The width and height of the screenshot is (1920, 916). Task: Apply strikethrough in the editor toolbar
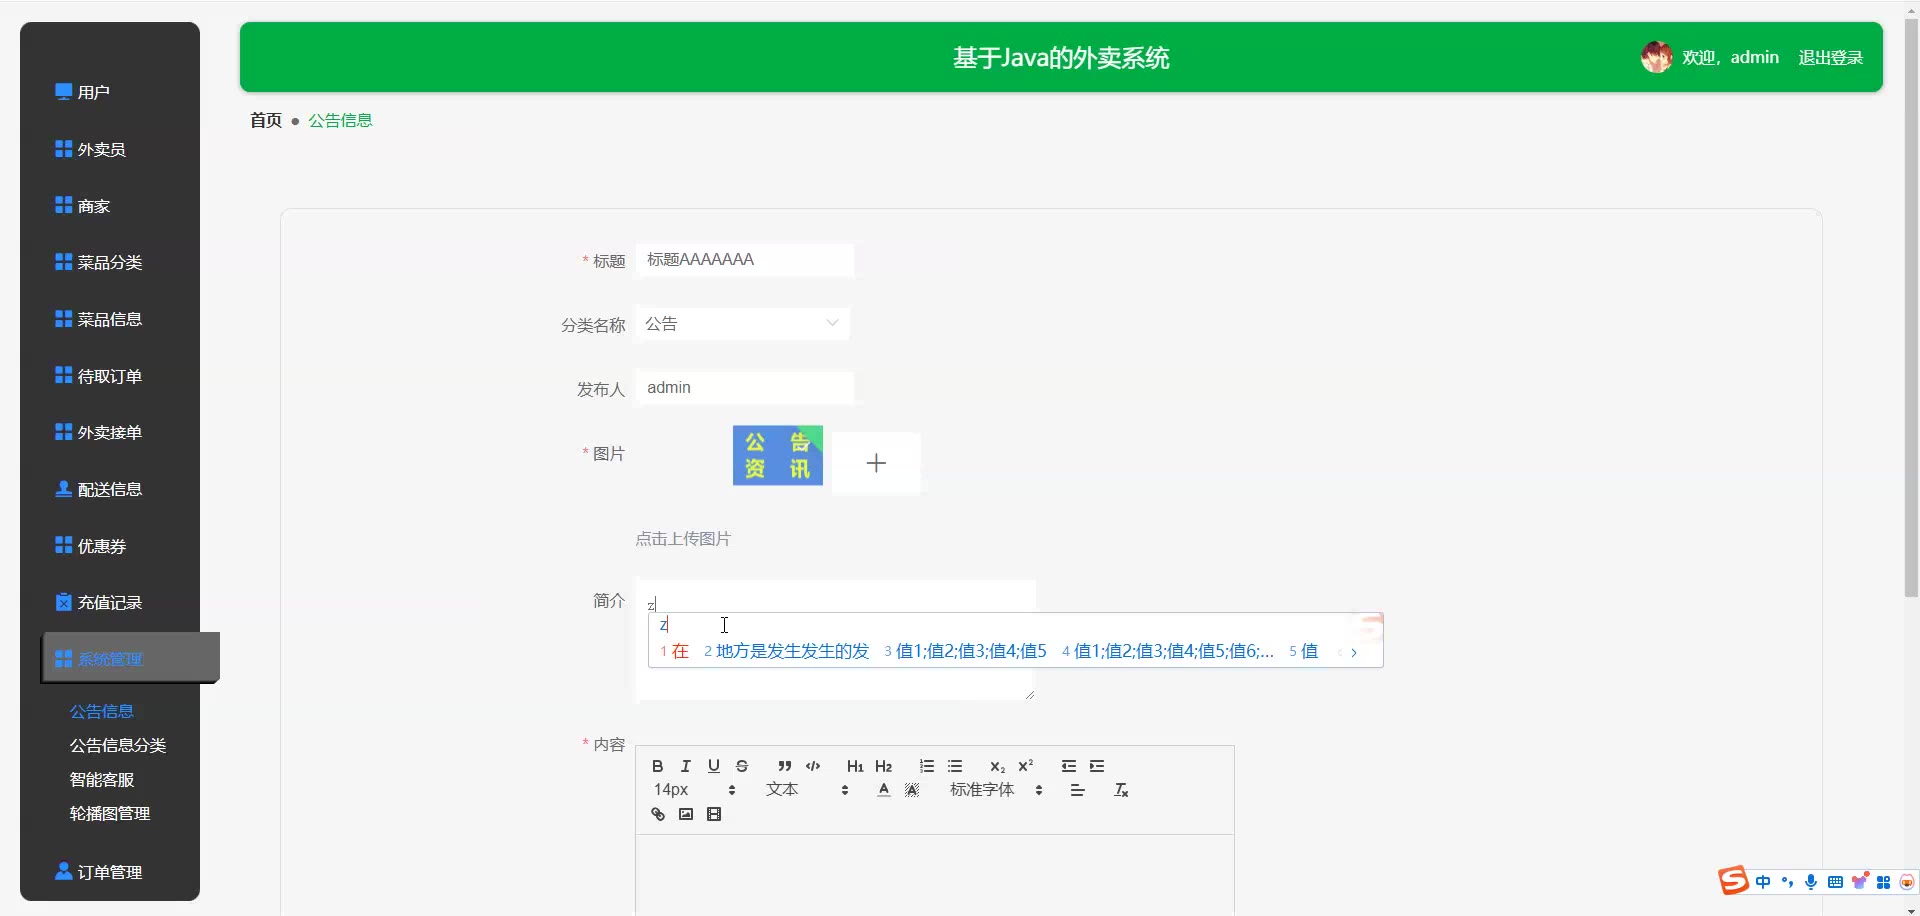(x=741, y=766)
